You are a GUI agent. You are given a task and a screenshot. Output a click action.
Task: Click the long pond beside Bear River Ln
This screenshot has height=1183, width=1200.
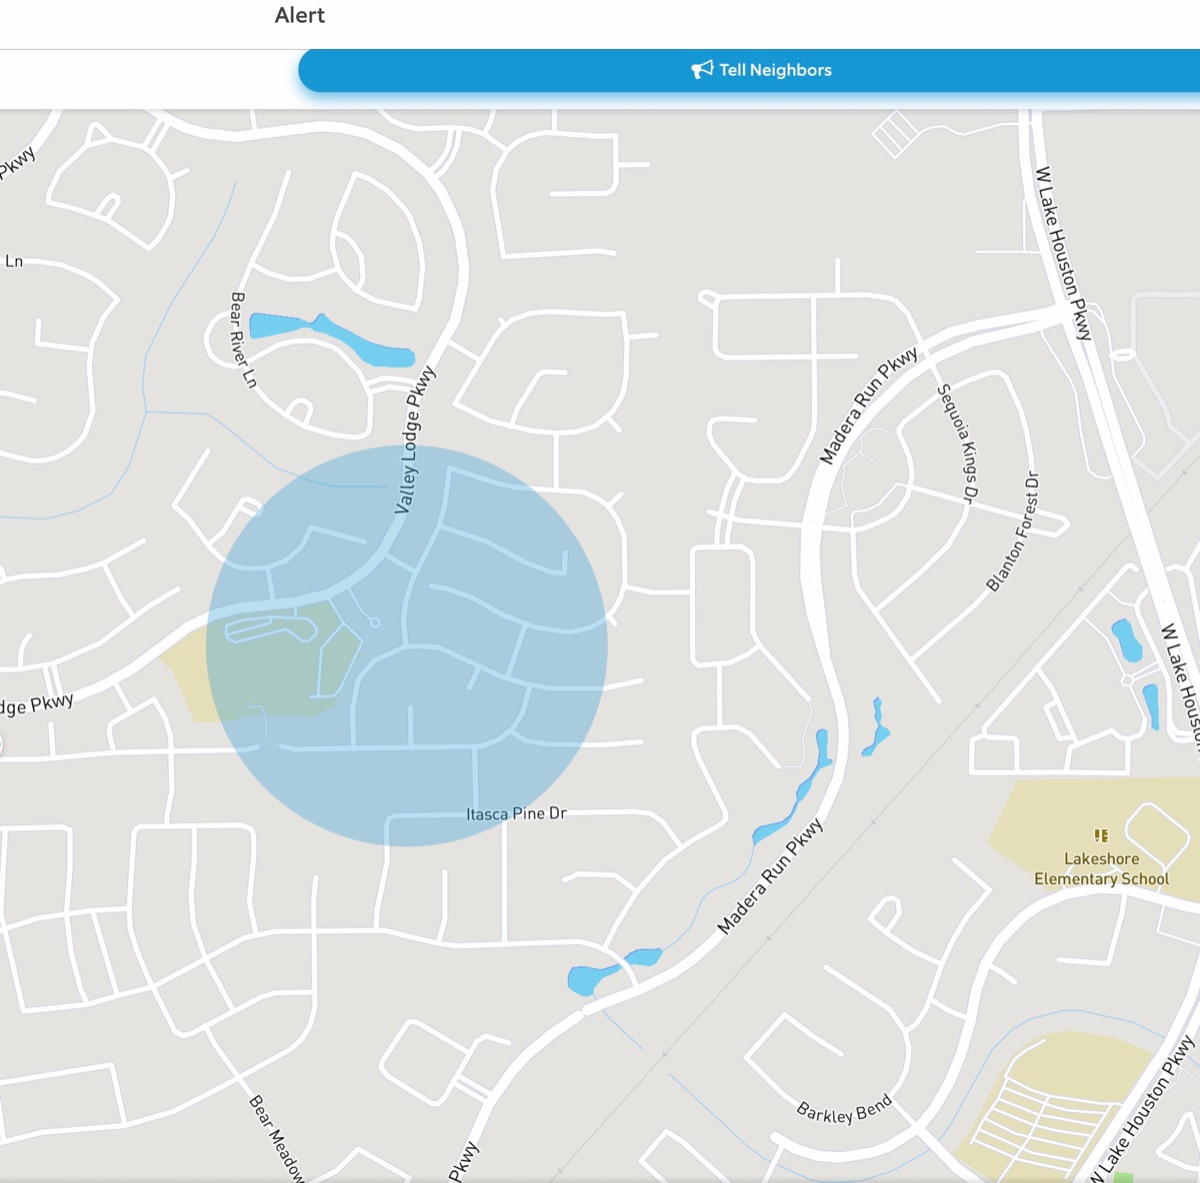[330, 336]
